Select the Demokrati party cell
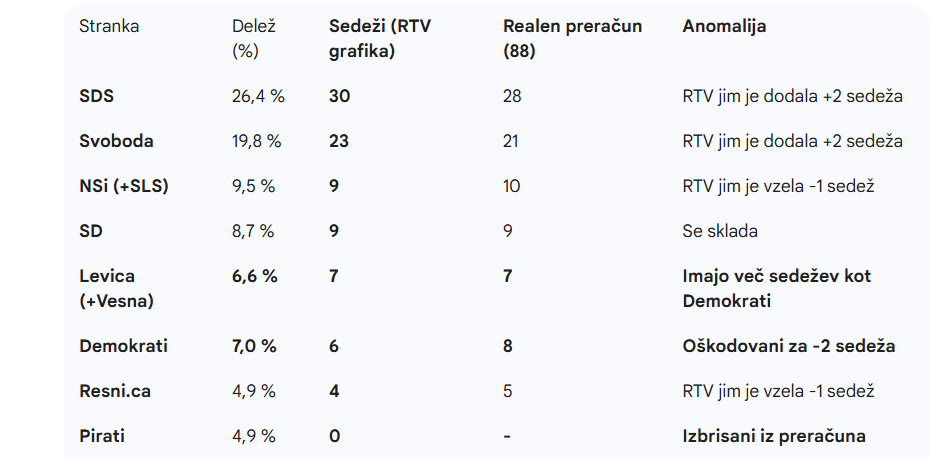Viewport: 930px width, 462px height. coord(124,346)
